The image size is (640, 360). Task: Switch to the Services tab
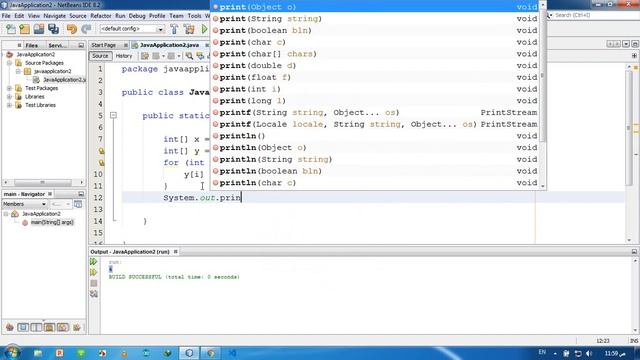pyautogui.click(x=57, y=45)
